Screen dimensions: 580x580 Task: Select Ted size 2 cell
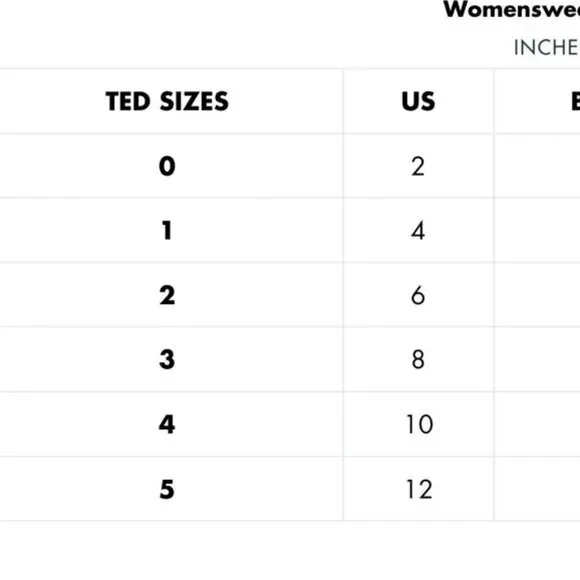(x=167, y=295)
